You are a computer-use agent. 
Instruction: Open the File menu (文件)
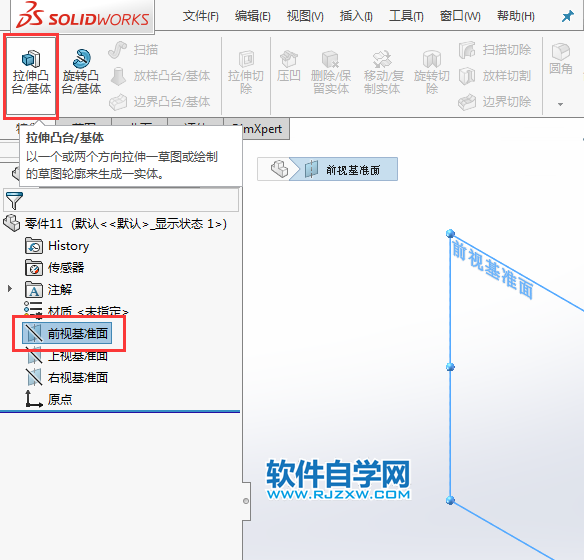(x=200, y=16)
